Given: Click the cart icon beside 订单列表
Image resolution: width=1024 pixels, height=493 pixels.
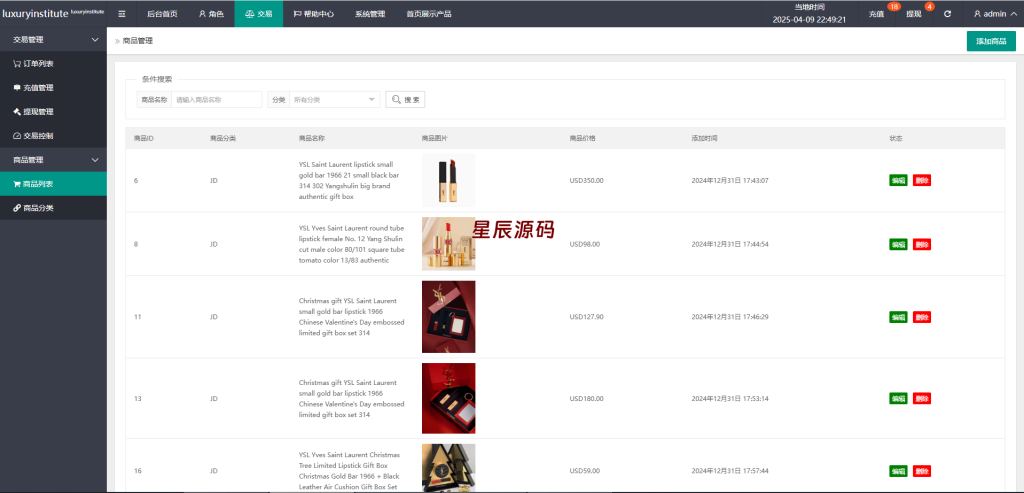Looking at the screenshot, I should coord(17,64).
